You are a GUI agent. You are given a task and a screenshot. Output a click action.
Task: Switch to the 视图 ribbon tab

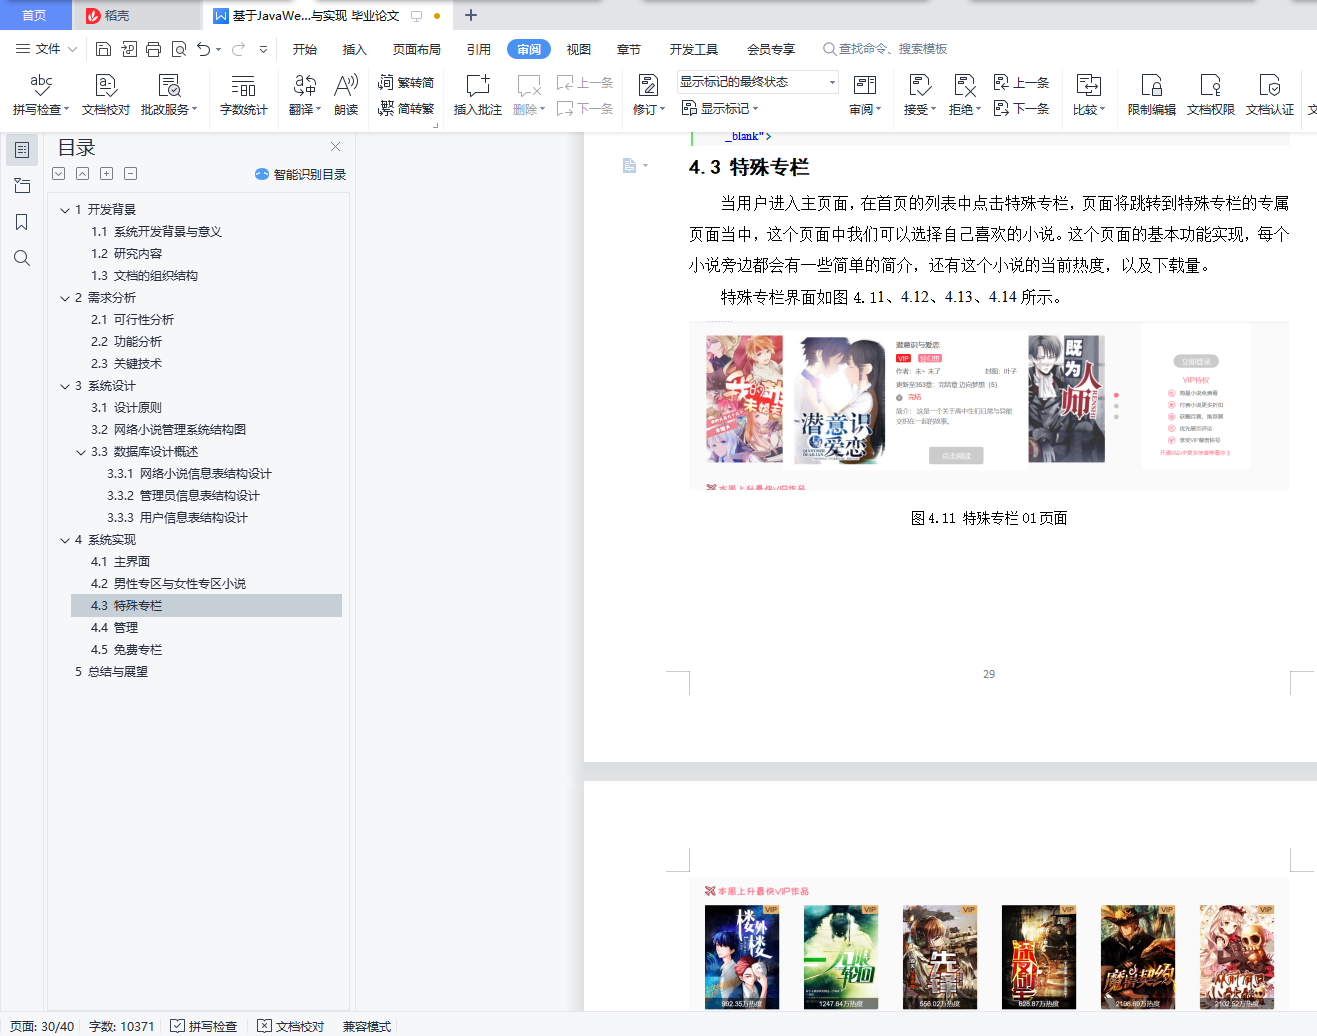(579, 49)
